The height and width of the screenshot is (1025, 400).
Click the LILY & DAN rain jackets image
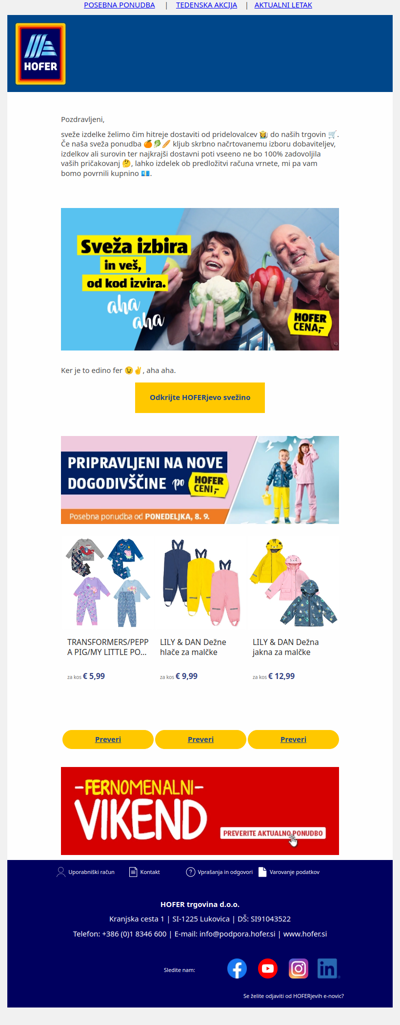click(293, 582)
